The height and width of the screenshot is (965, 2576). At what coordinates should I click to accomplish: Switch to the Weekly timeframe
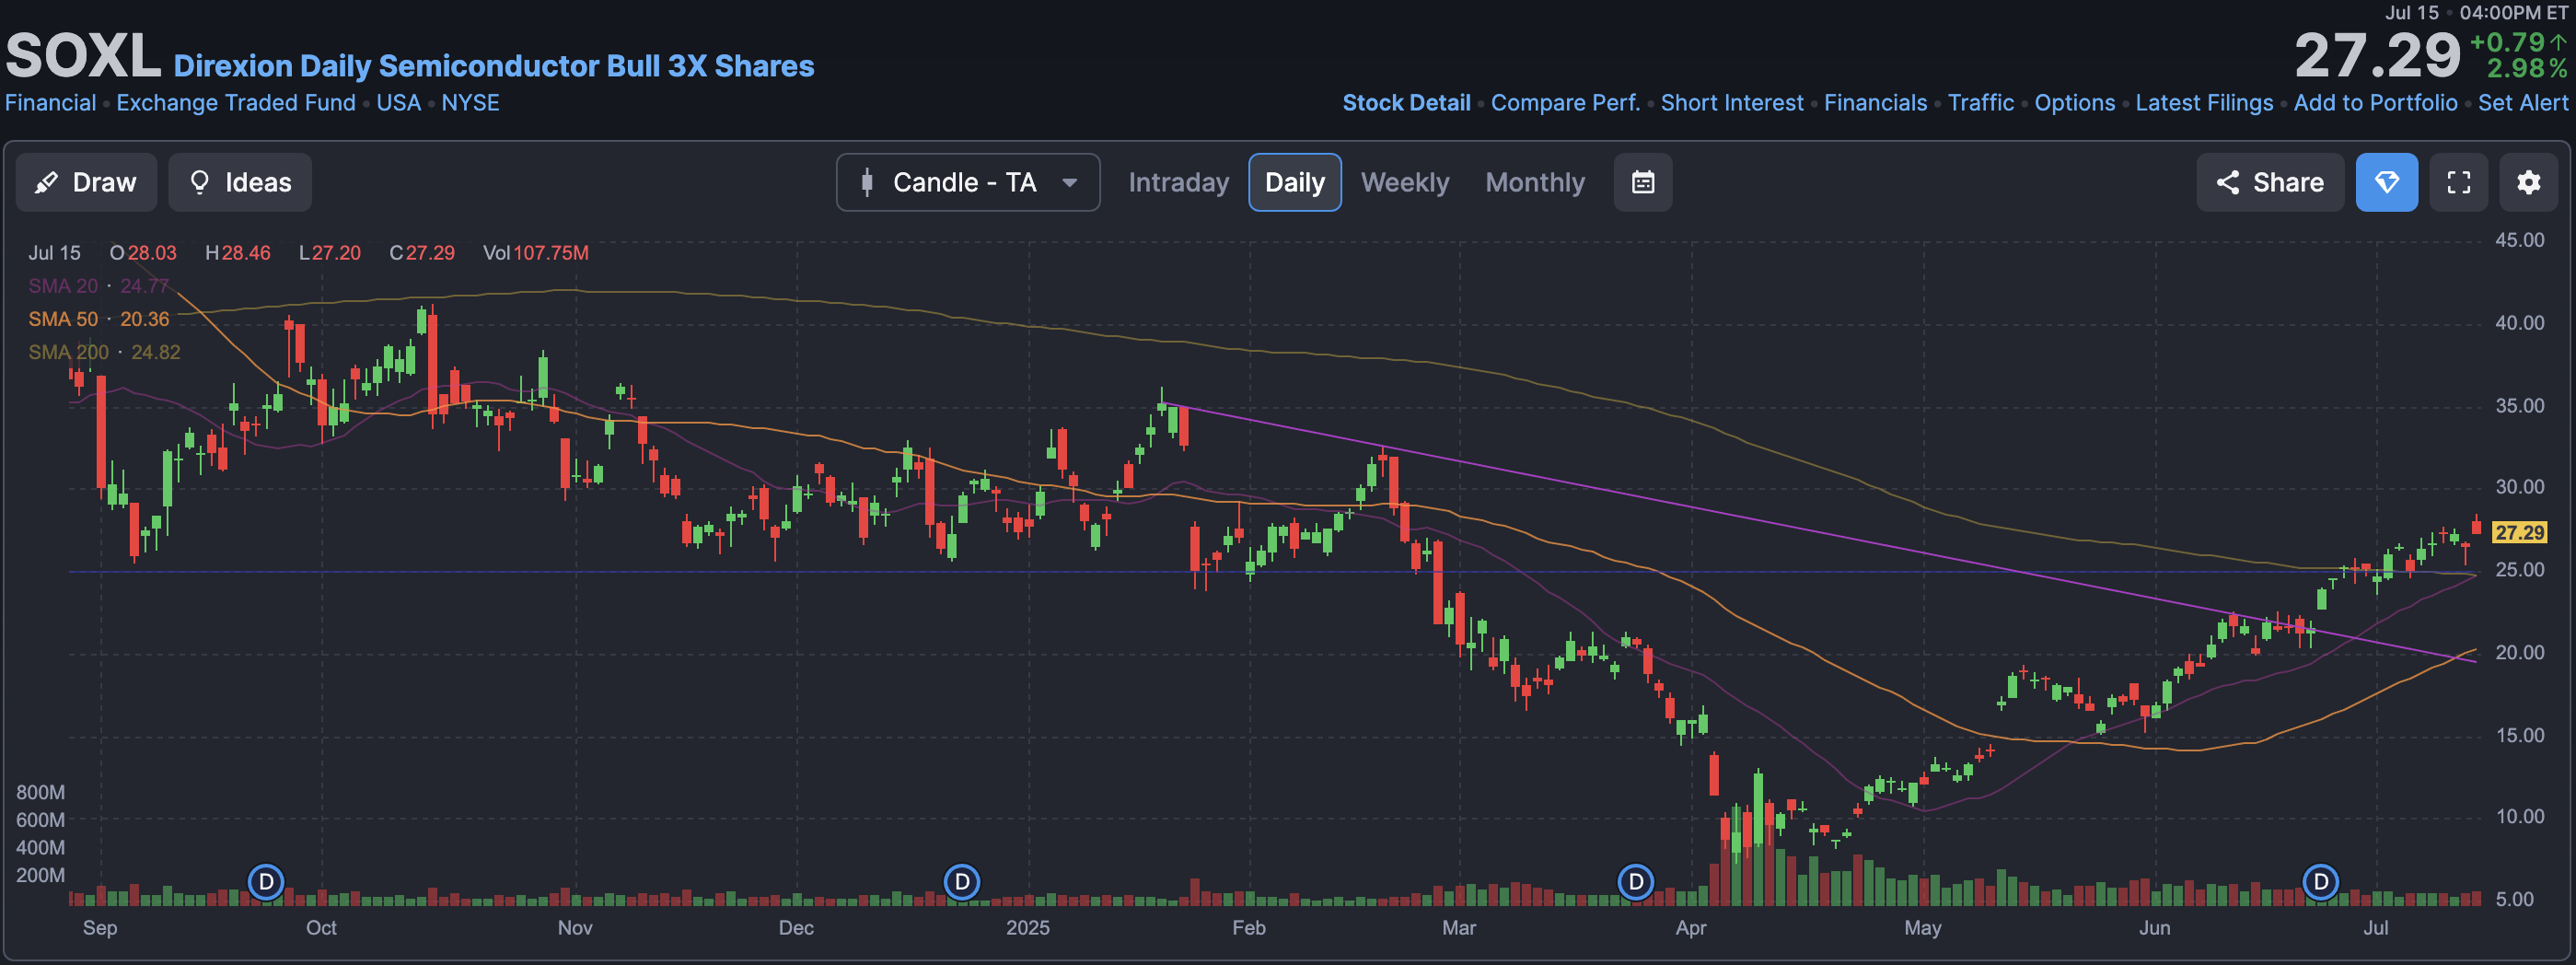pos(1404,182)
